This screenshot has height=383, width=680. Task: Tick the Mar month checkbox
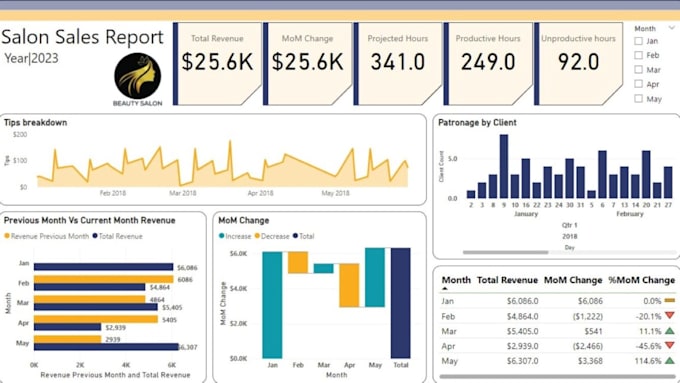coord(638,70)
